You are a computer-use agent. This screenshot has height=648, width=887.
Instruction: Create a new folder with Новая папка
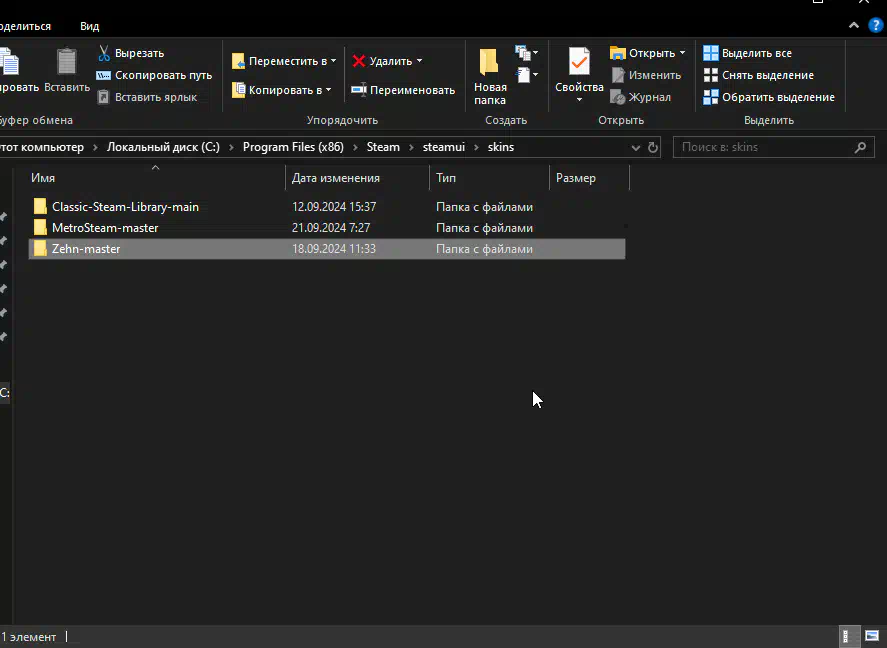490,76
